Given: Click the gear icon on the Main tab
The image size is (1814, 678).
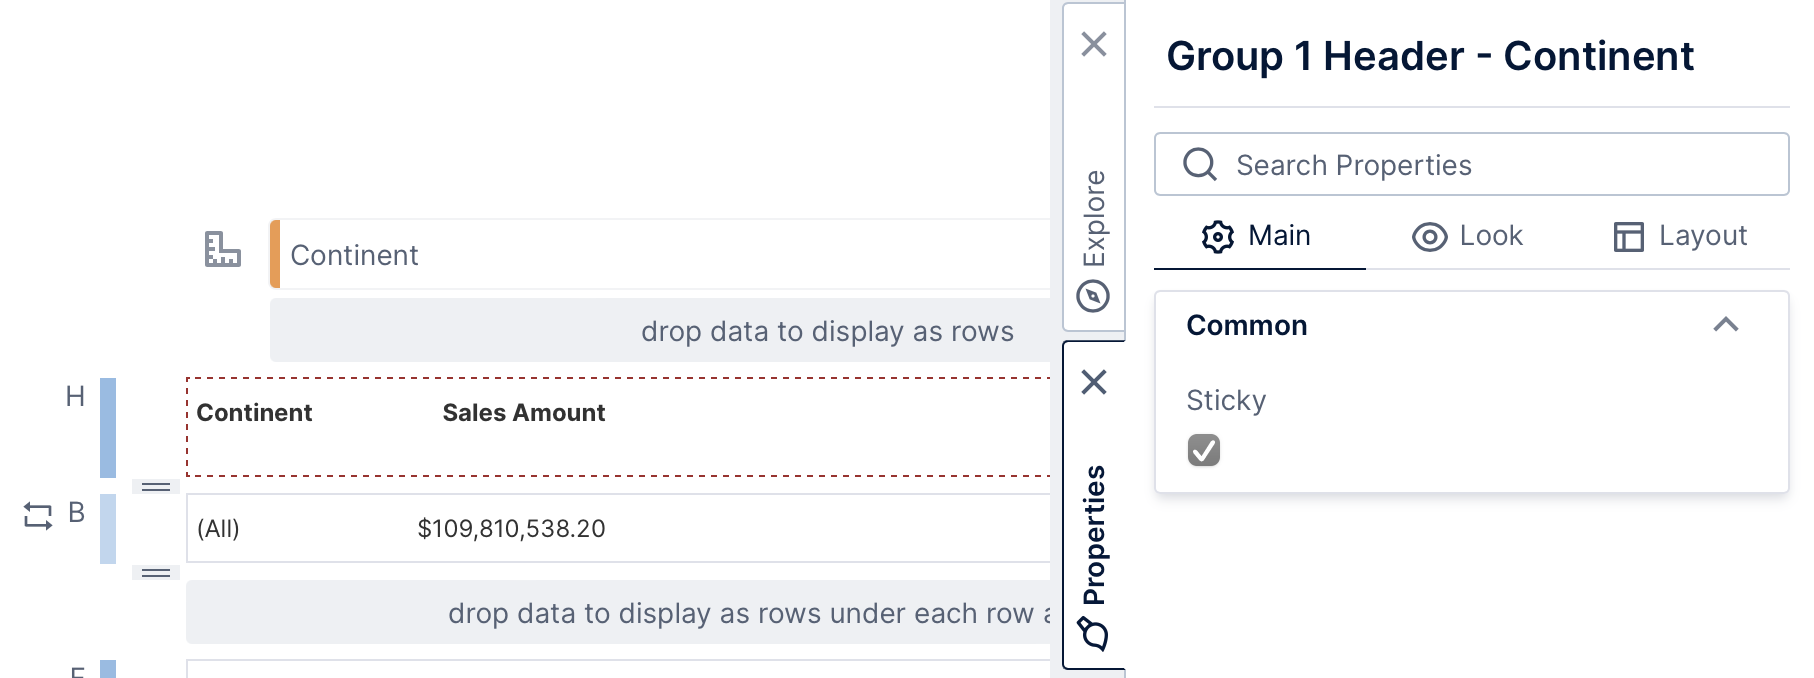Looking at the screenshot, I should [x=1218, y=235].
